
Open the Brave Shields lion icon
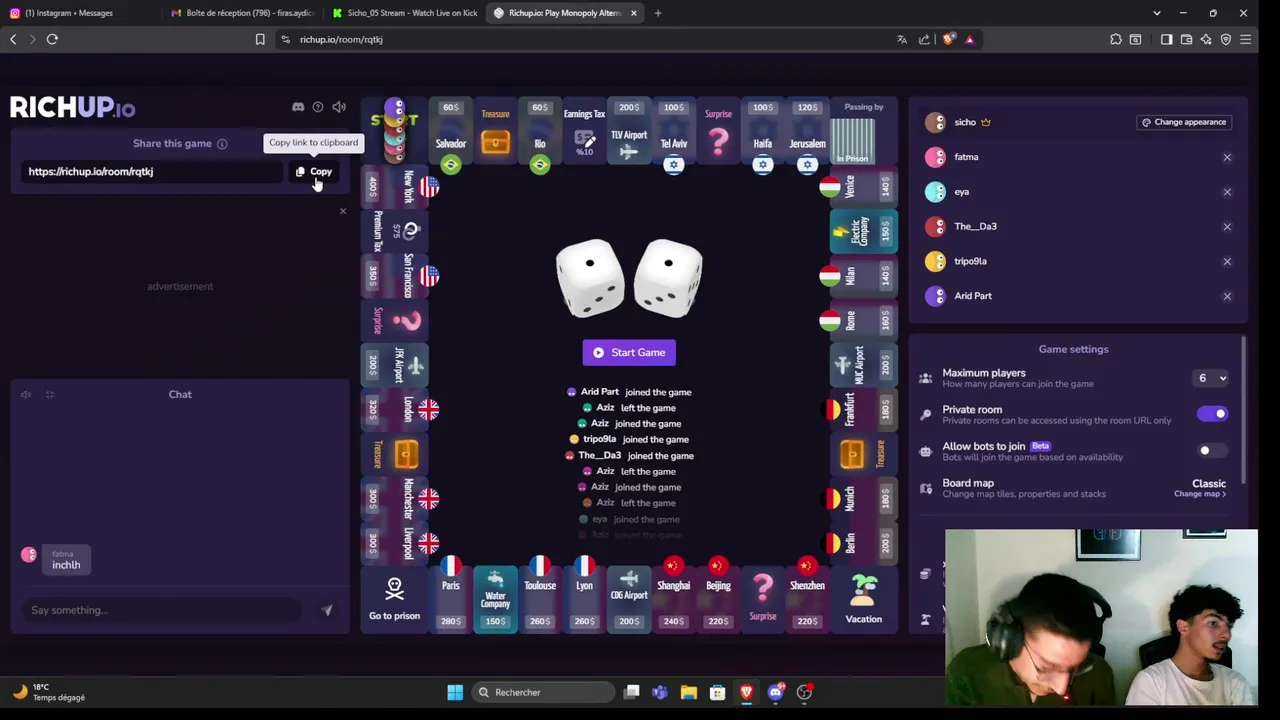(x=948, y=39)
